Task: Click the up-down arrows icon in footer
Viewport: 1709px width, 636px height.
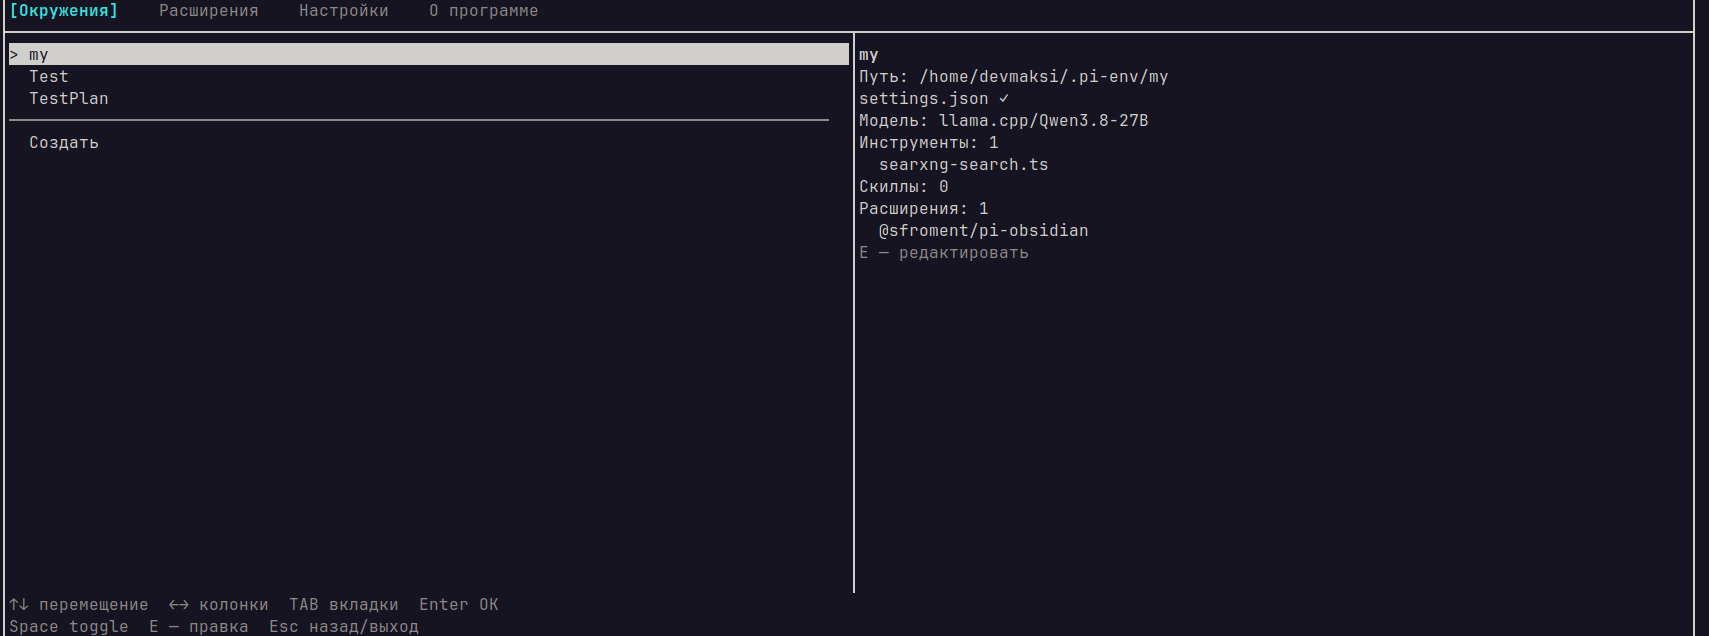Action: click(19, 605)
